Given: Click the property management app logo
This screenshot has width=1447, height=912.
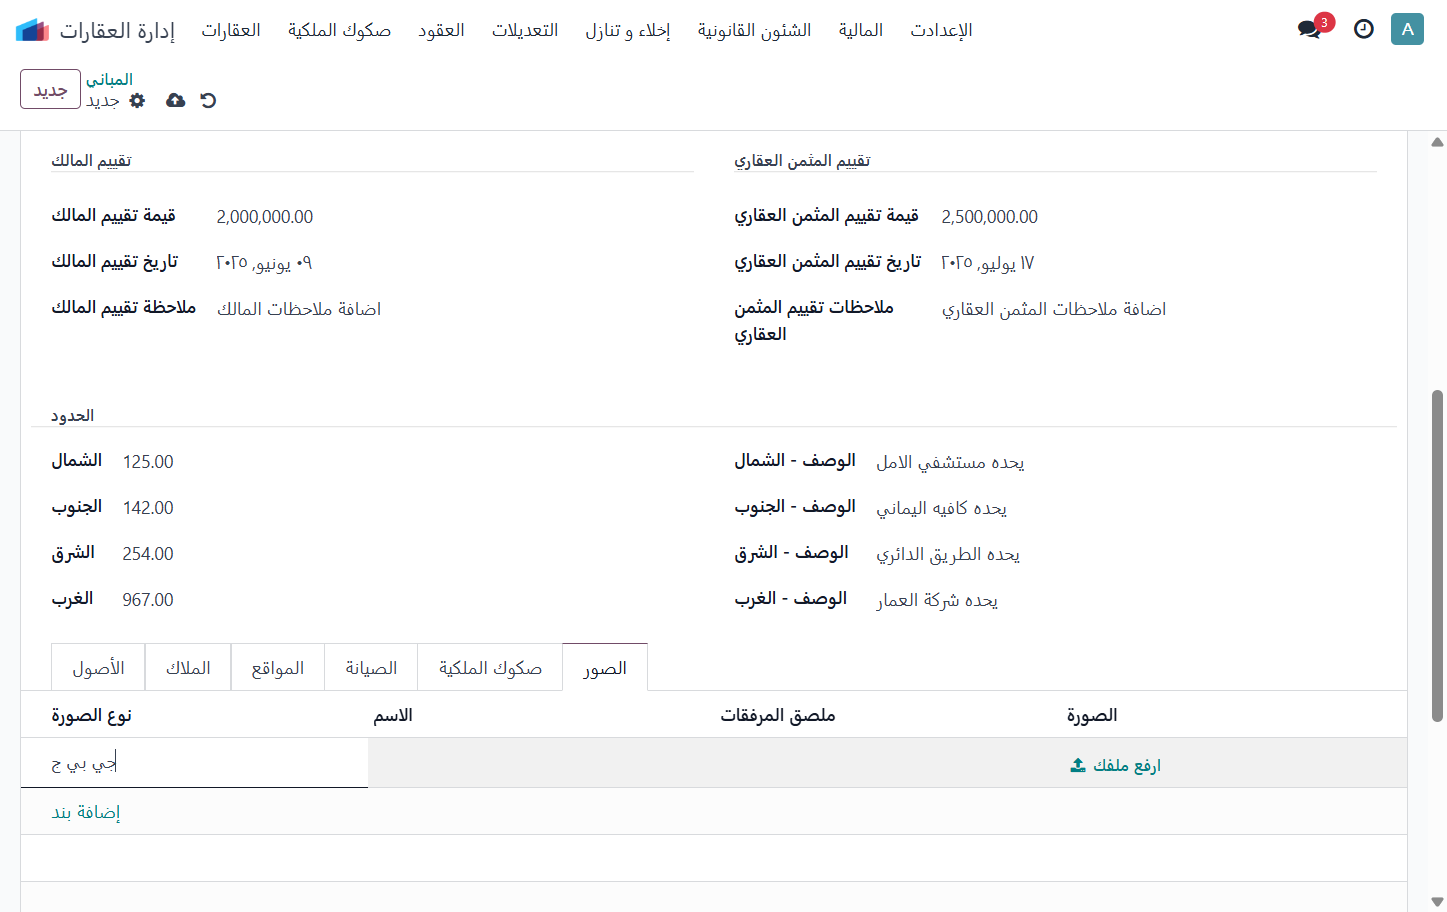Looking at the screenshot, I should click(32, 30).
